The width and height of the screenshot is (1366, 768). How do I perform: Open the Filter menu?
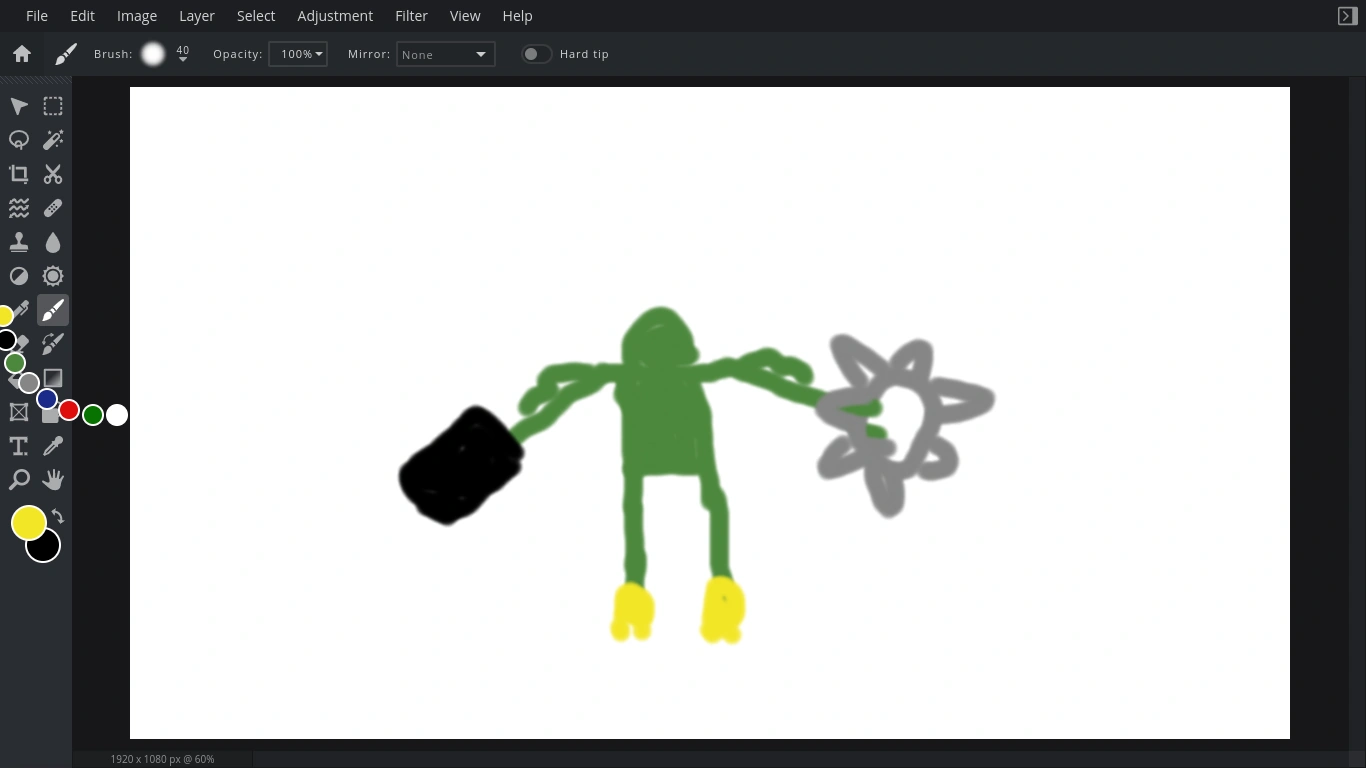click(x=411, y=16)
